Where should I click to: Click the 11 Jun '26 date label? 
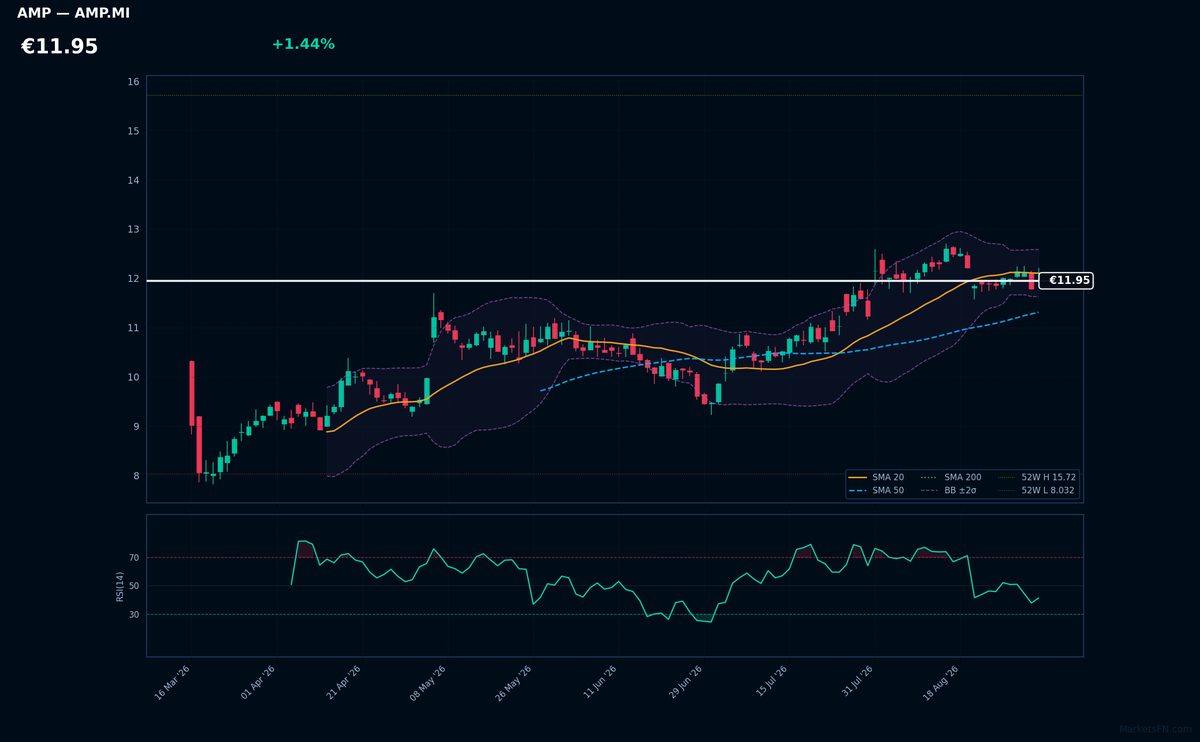(x=600, y=683)
